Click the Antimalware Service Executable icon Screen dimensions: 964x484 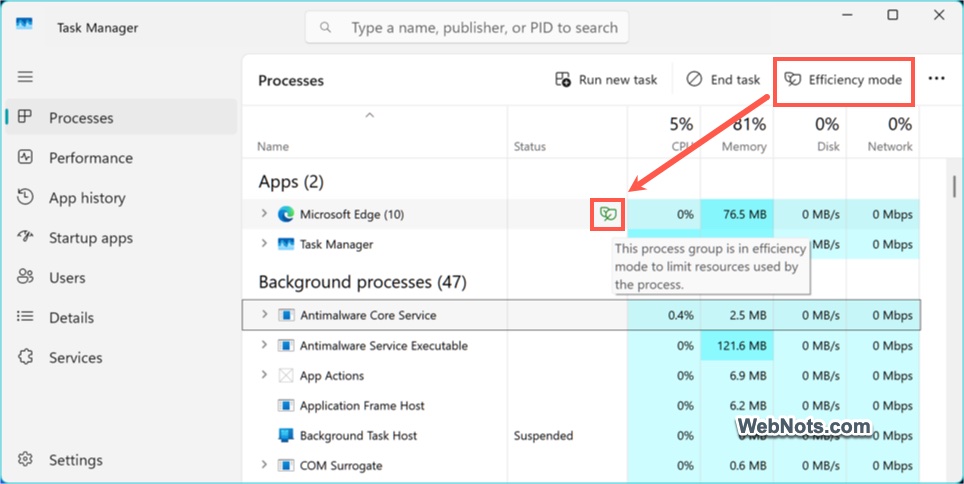click(x=286, y=346)
